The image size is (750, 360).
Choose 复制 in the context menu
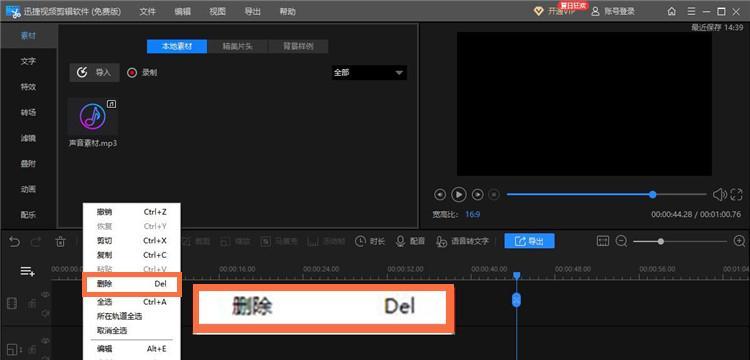132,255
